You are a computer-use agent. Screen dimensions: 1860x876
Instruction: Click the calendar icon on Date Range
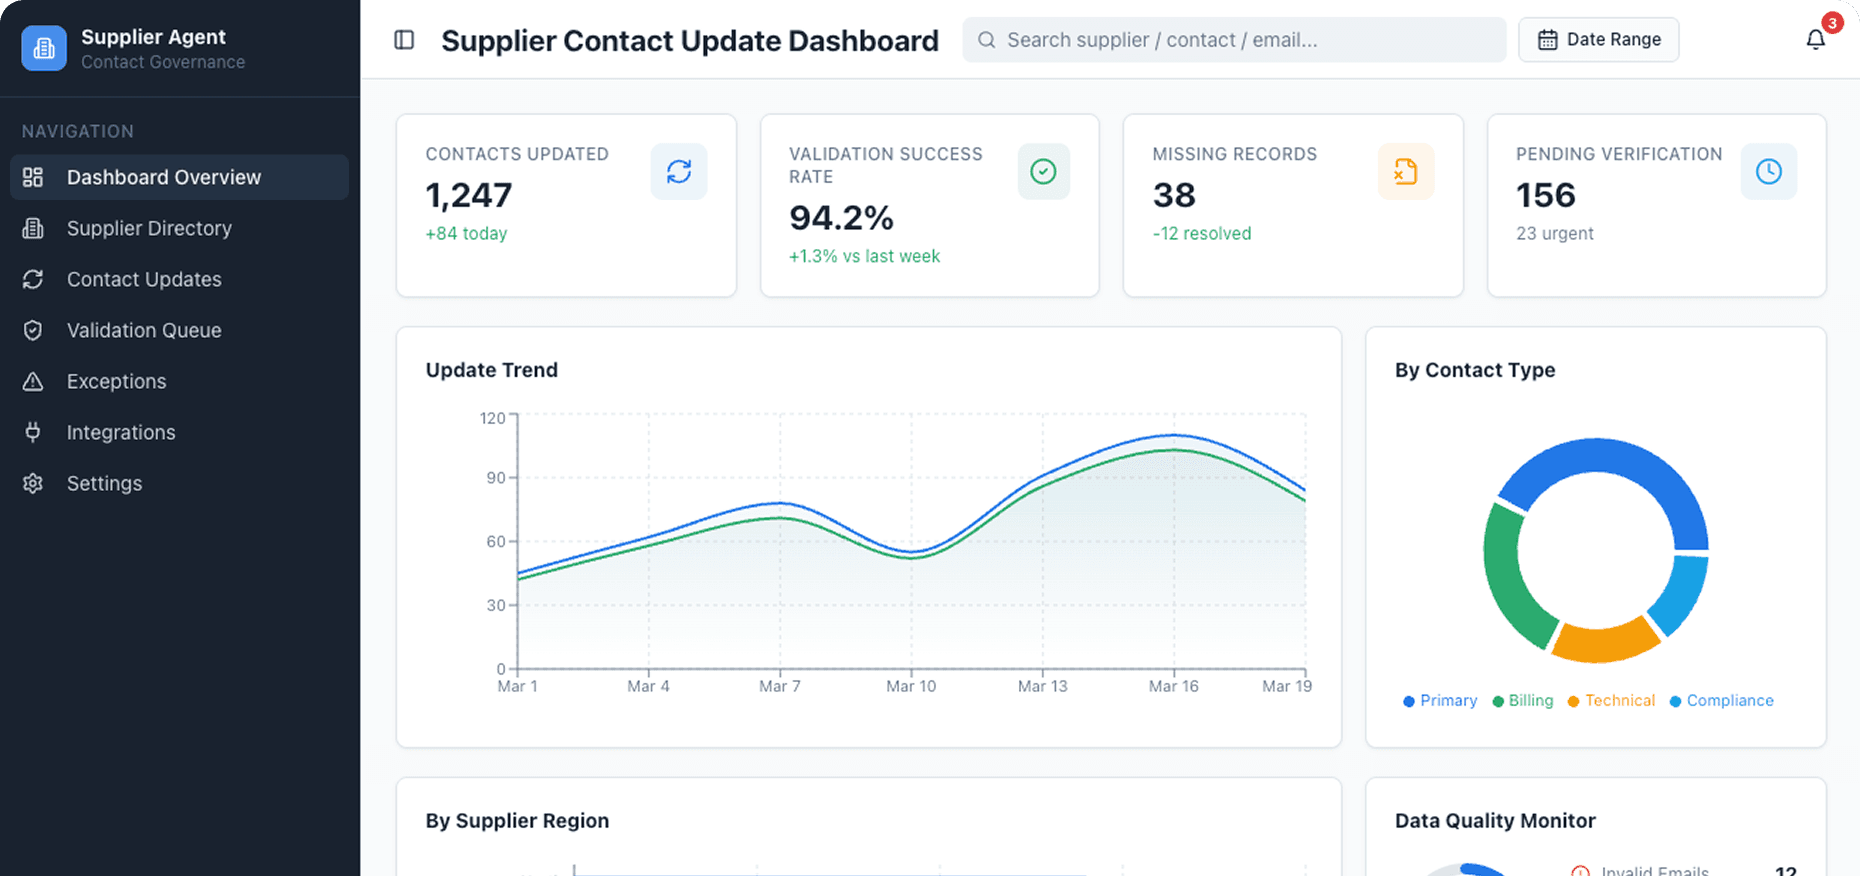pos(1547,40)
